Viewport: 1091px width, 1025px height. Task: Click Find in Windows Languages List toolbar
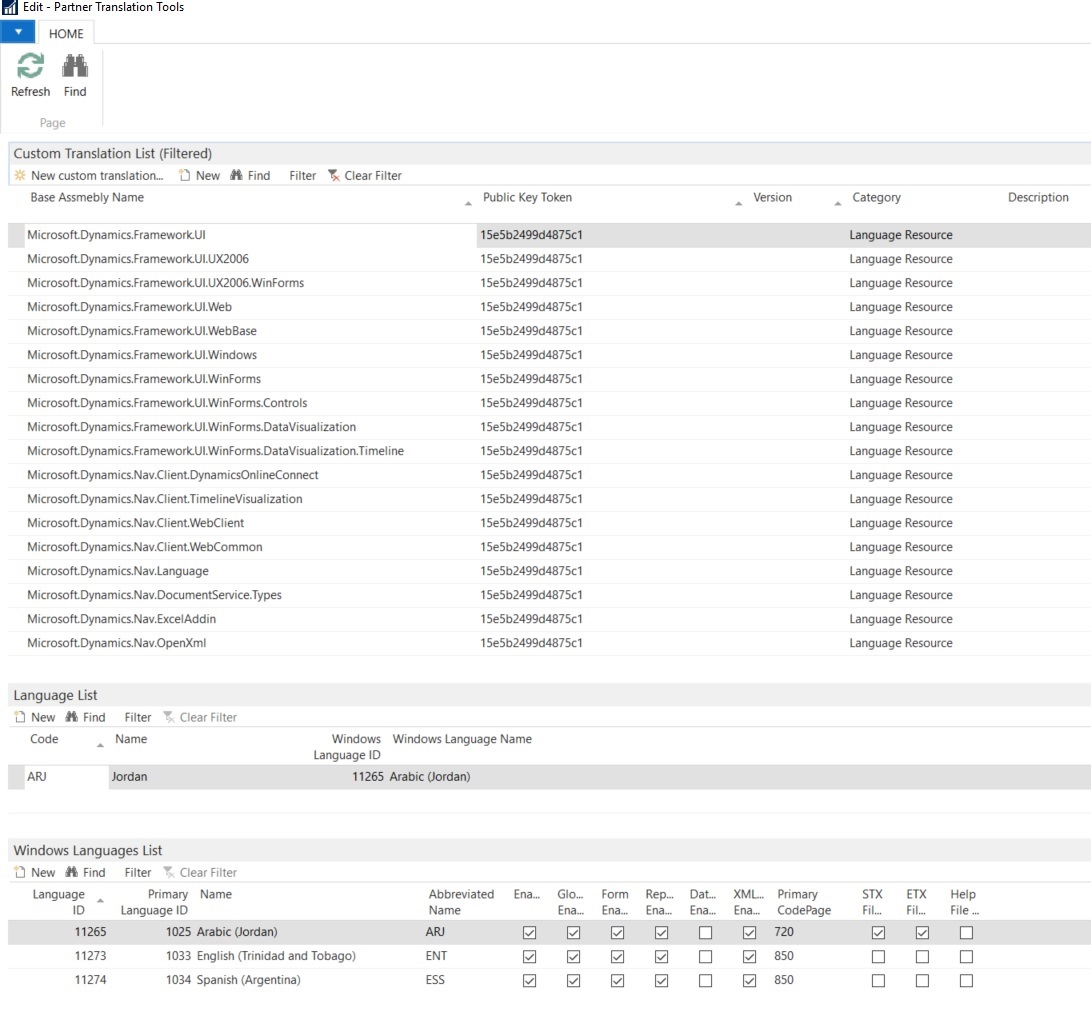coord(86,872)
